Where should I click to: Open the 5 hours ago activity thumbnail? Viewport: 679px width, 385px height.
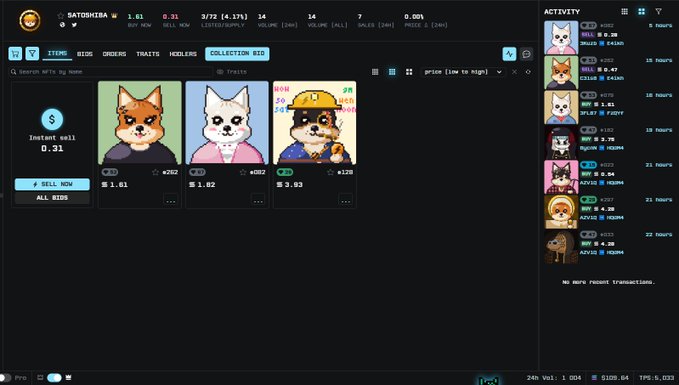(x=561, y=38)
